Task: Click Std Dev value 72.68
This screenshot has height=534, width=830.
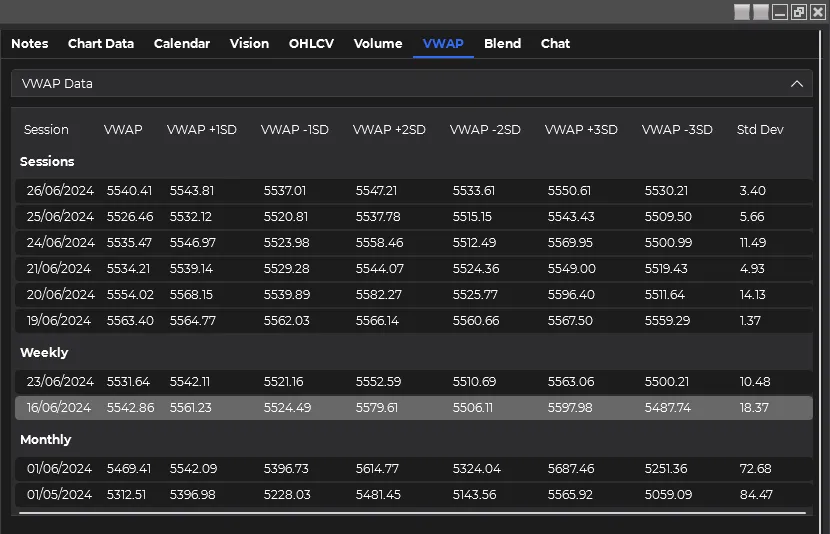Action: coord(755,468)
